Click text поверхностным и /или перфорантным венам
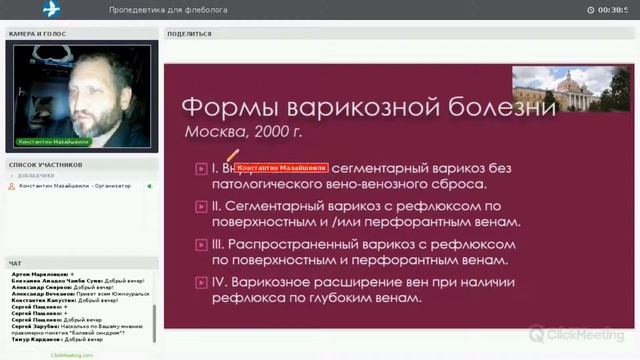The image size is (640, 360). 366,222
